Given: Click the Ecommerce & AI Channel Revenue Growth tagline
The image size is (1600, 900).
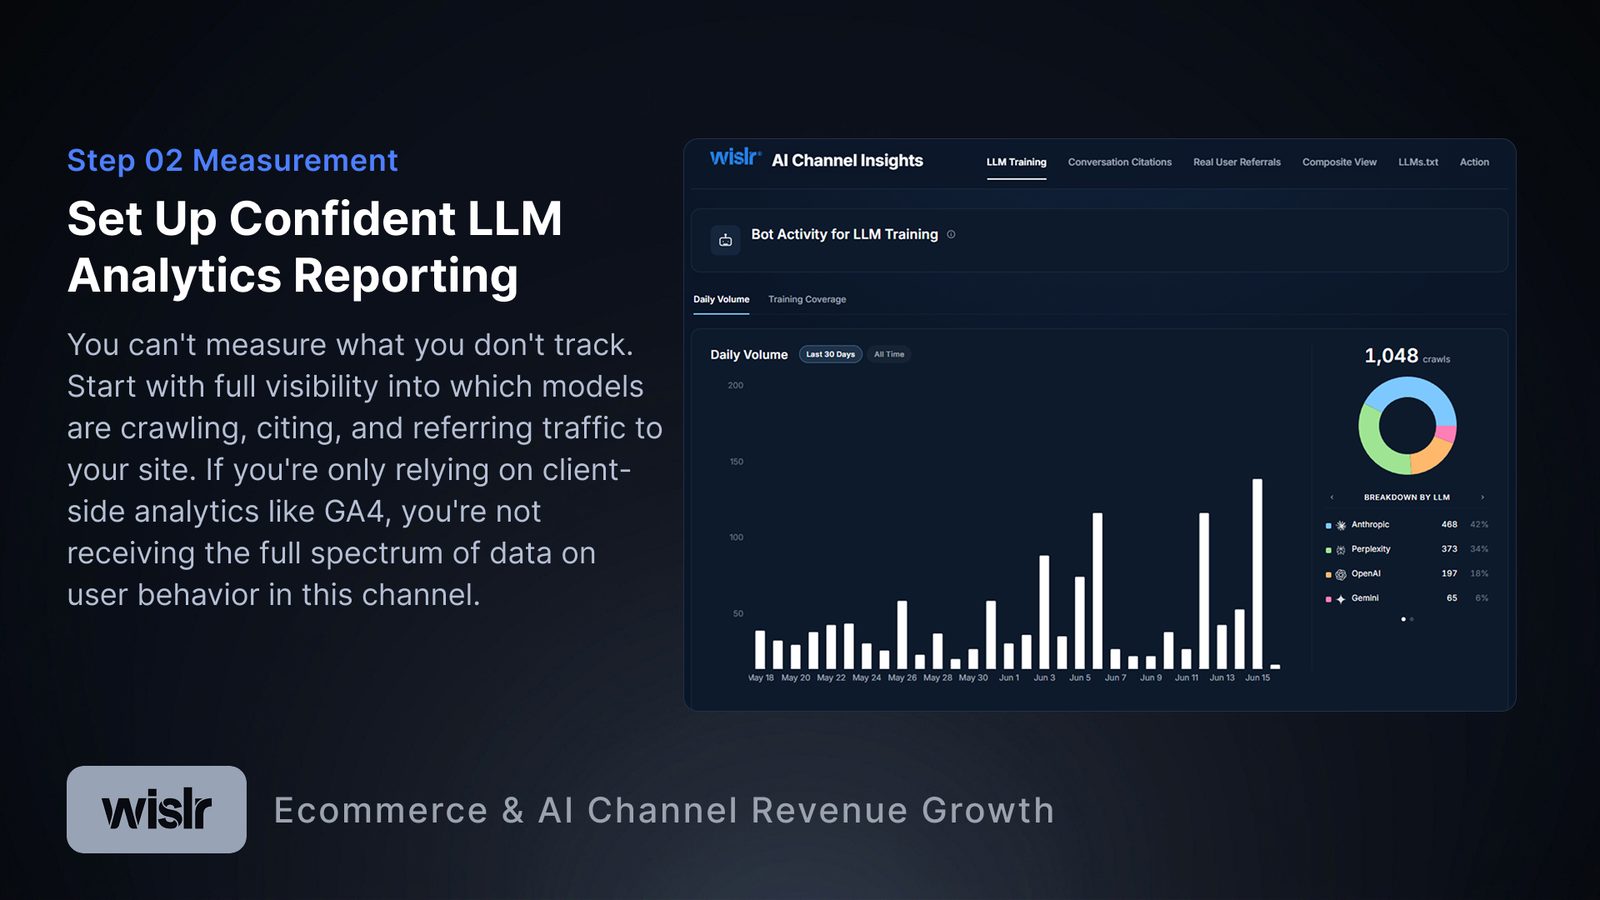Looking at the screenshot, I should tap(664, 810).
